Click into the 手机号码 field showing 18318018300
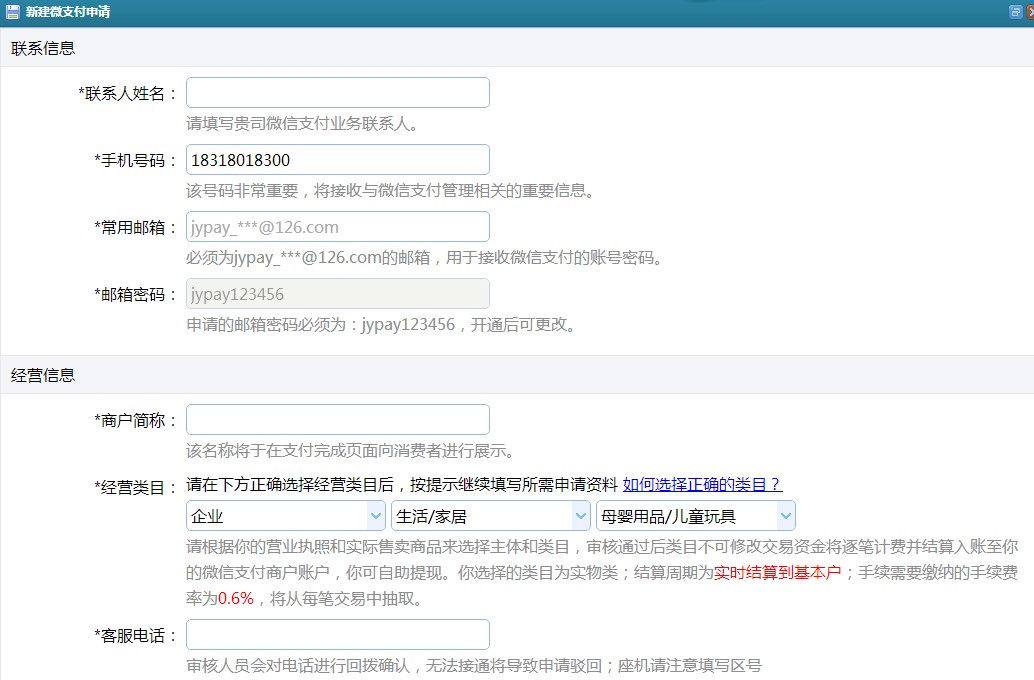 coord(338,160)
